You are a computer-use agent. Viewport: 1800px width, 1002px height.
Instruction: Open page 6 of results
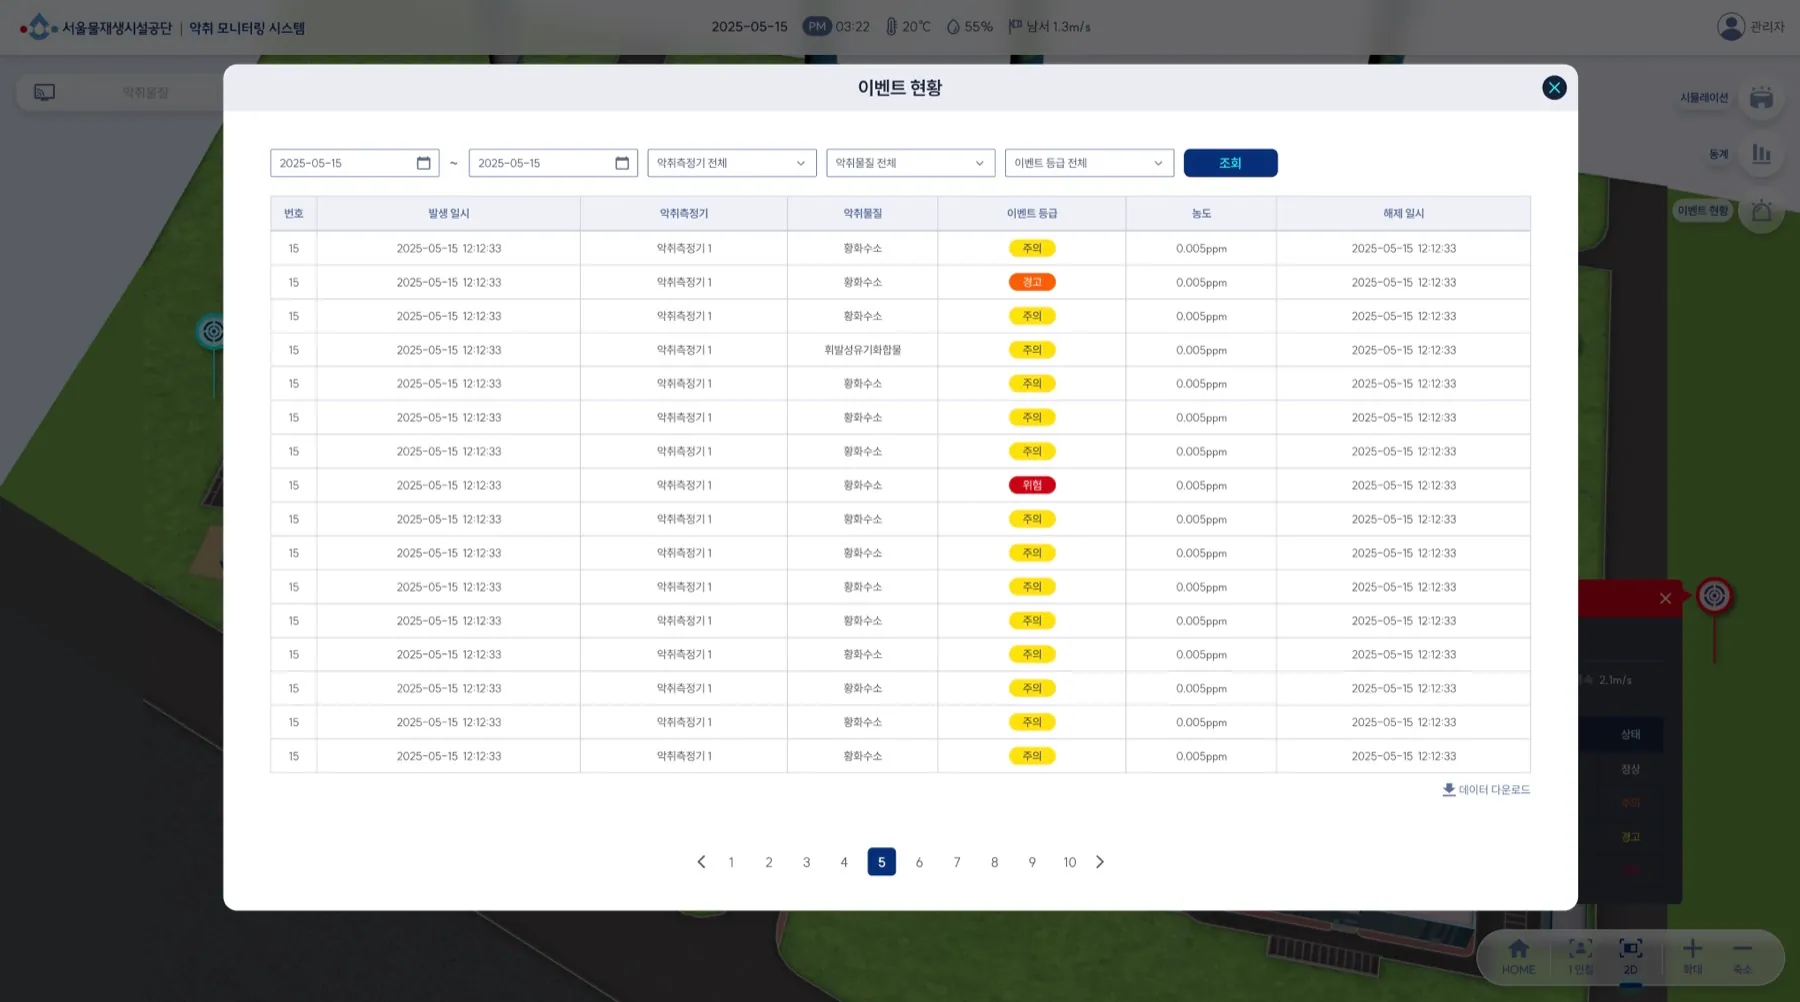[x=919, y=862]
